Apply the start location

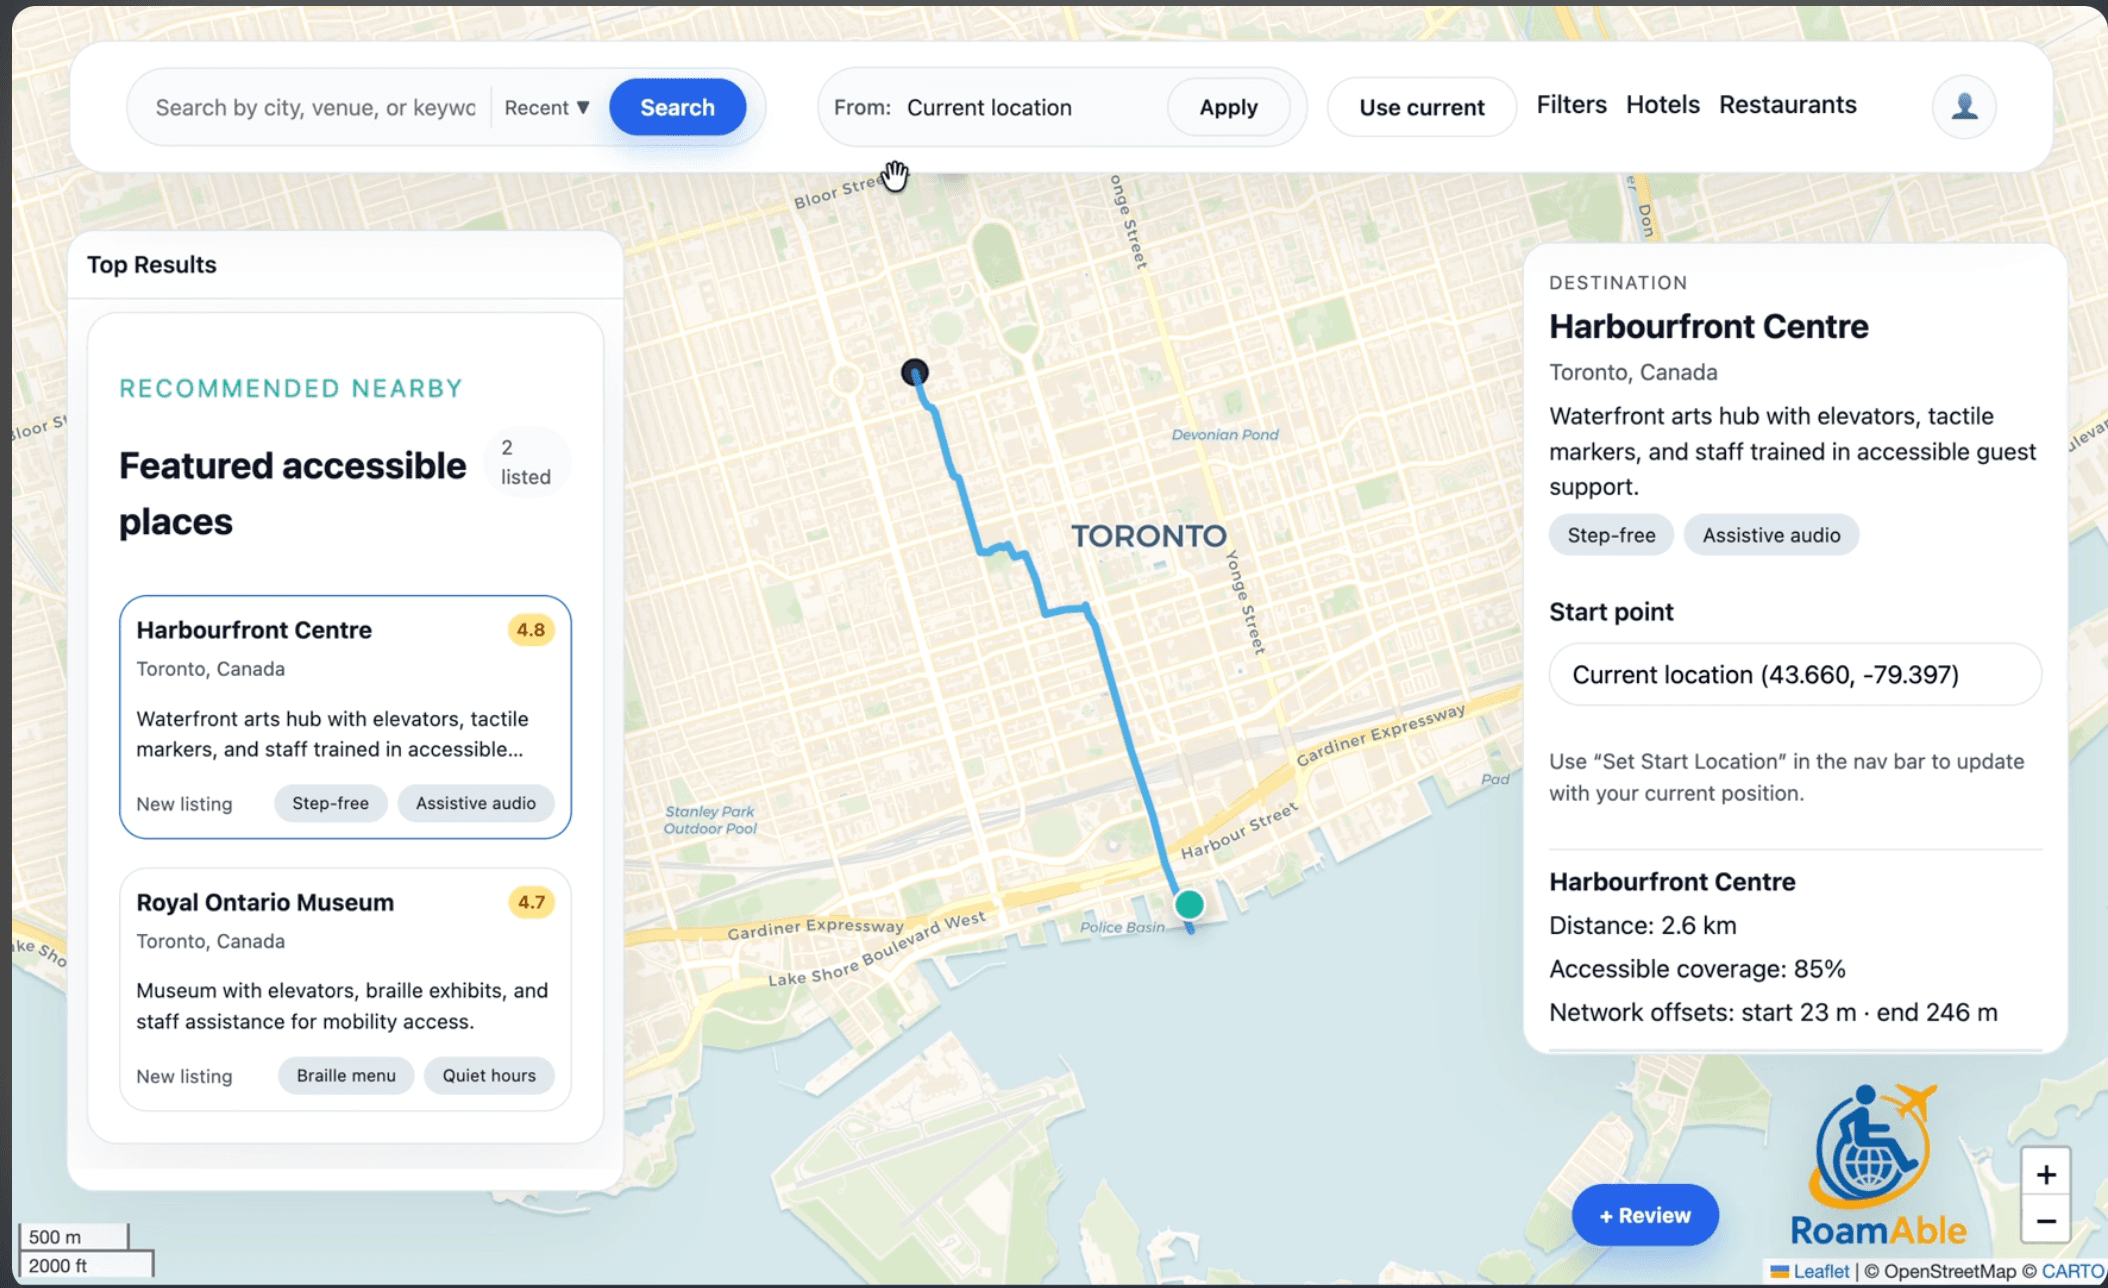[1228, 107]
